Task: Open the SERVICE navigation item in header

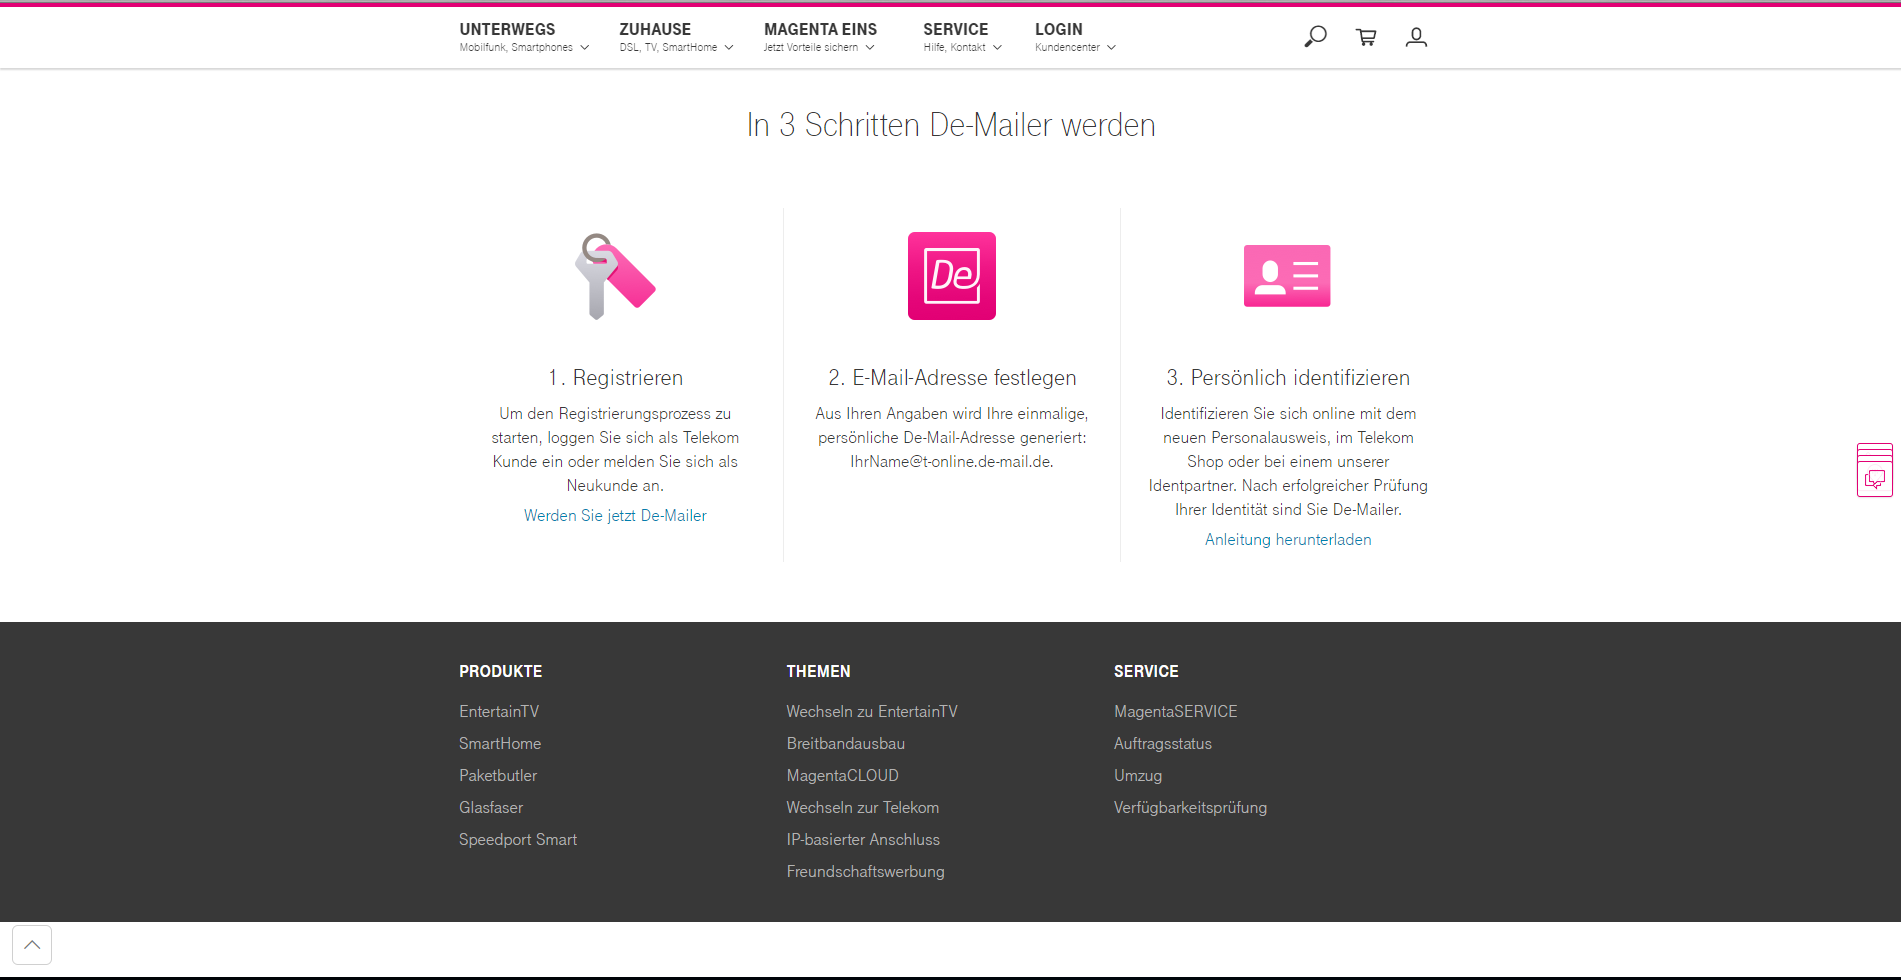Action: pyautogui.click(x=956, y=29)
